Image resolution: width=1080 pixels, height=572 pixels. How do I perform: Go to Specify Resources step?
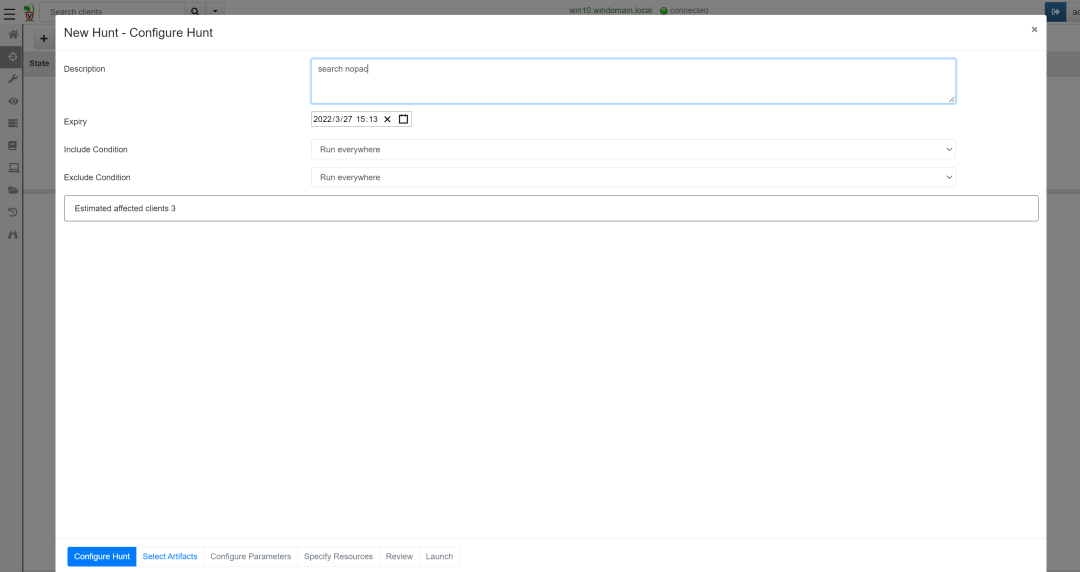tap(338, 556)
